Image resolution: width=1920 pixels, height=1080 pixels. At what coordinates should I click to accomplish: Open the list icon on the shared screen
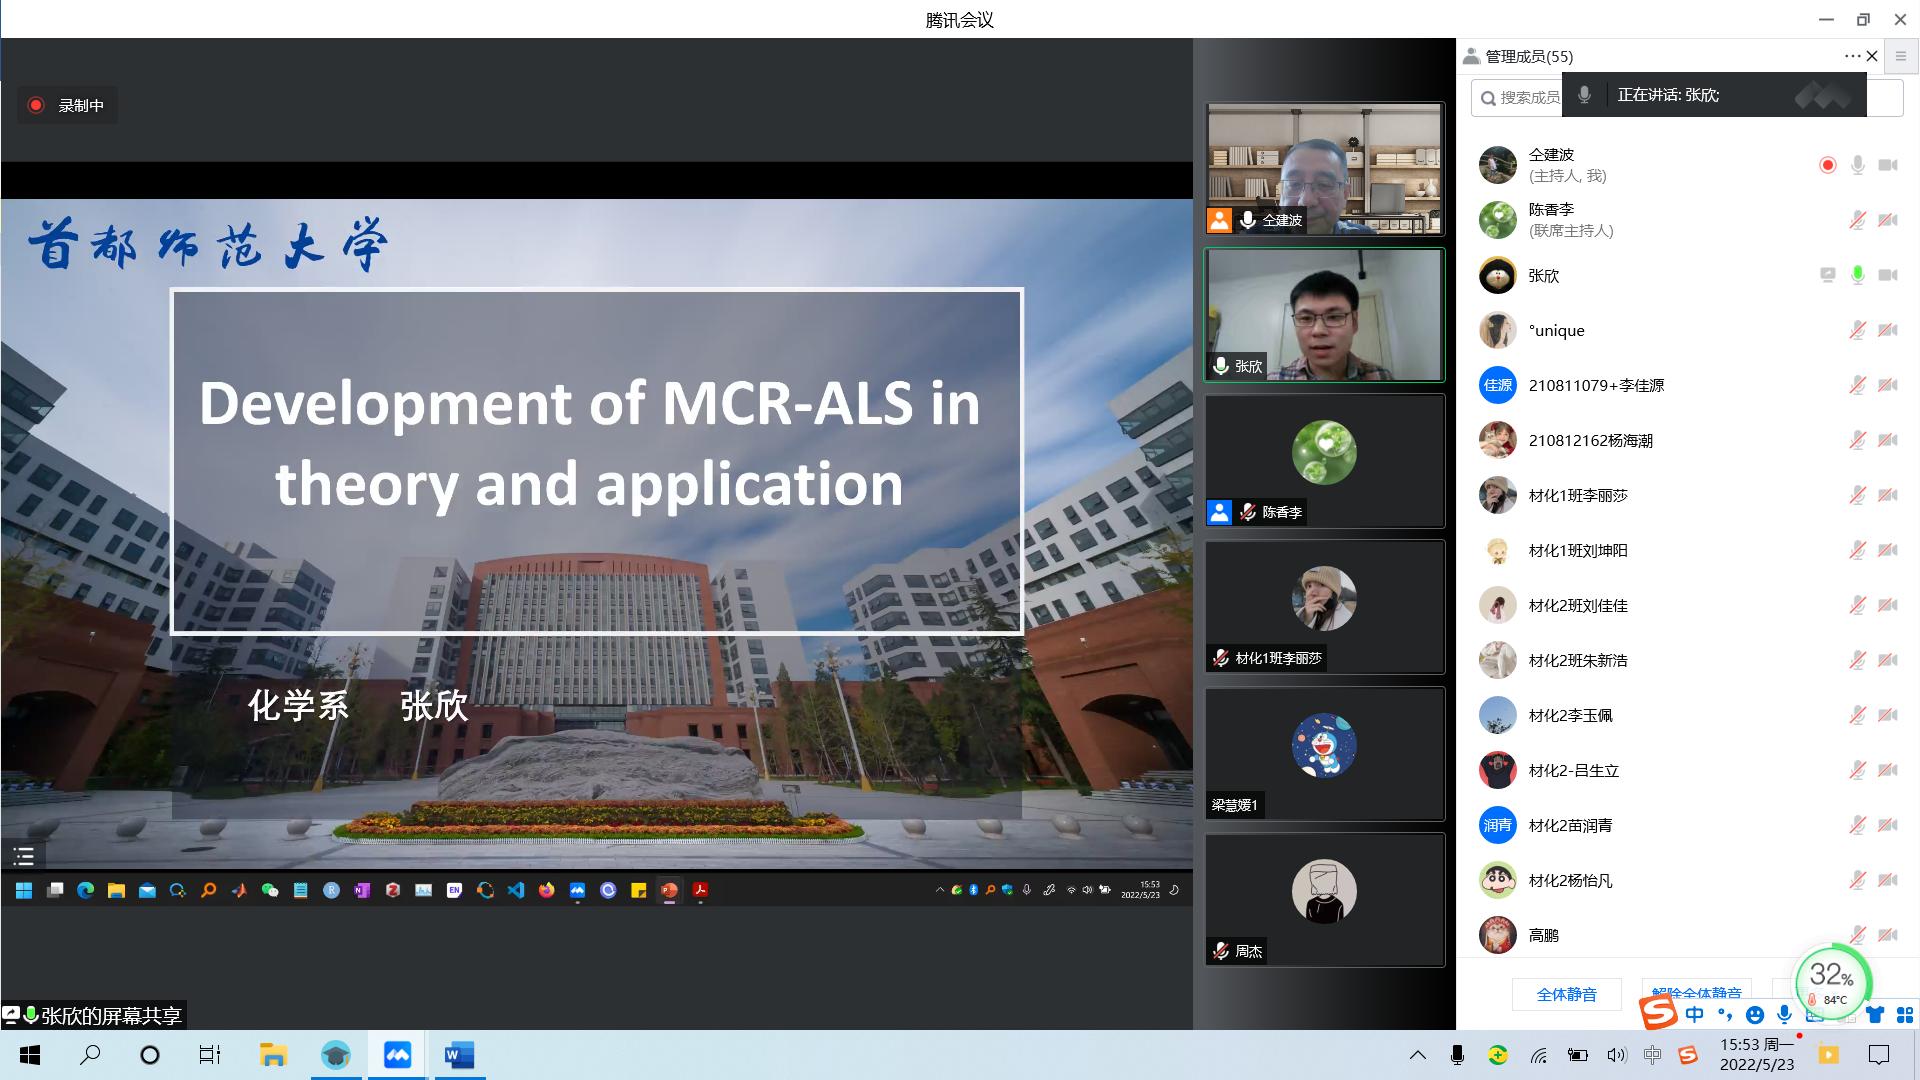(x=24, y=856)
